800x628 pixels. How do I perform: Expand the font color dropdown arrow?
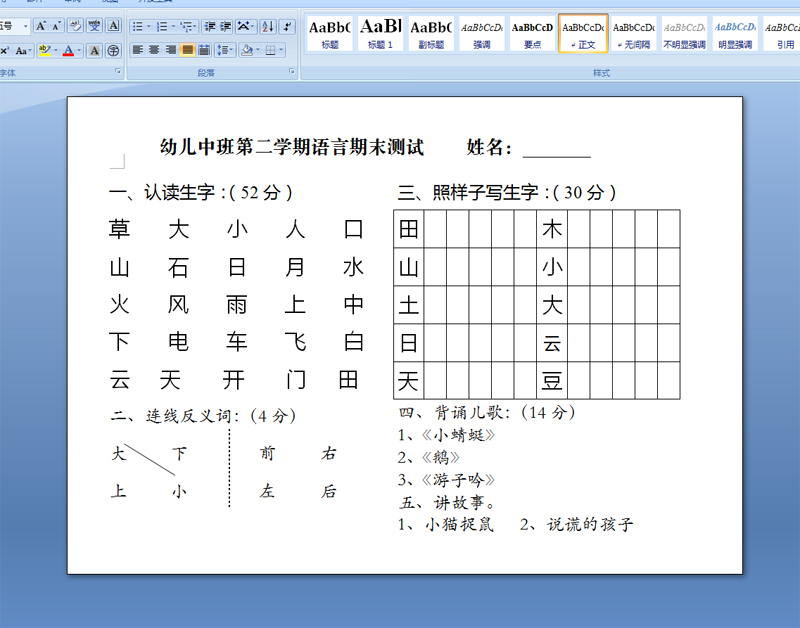(79, 50)
